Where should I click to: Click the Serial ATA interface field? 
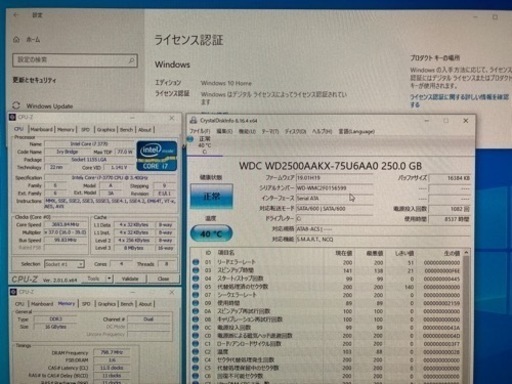click(x=334, y=198)
